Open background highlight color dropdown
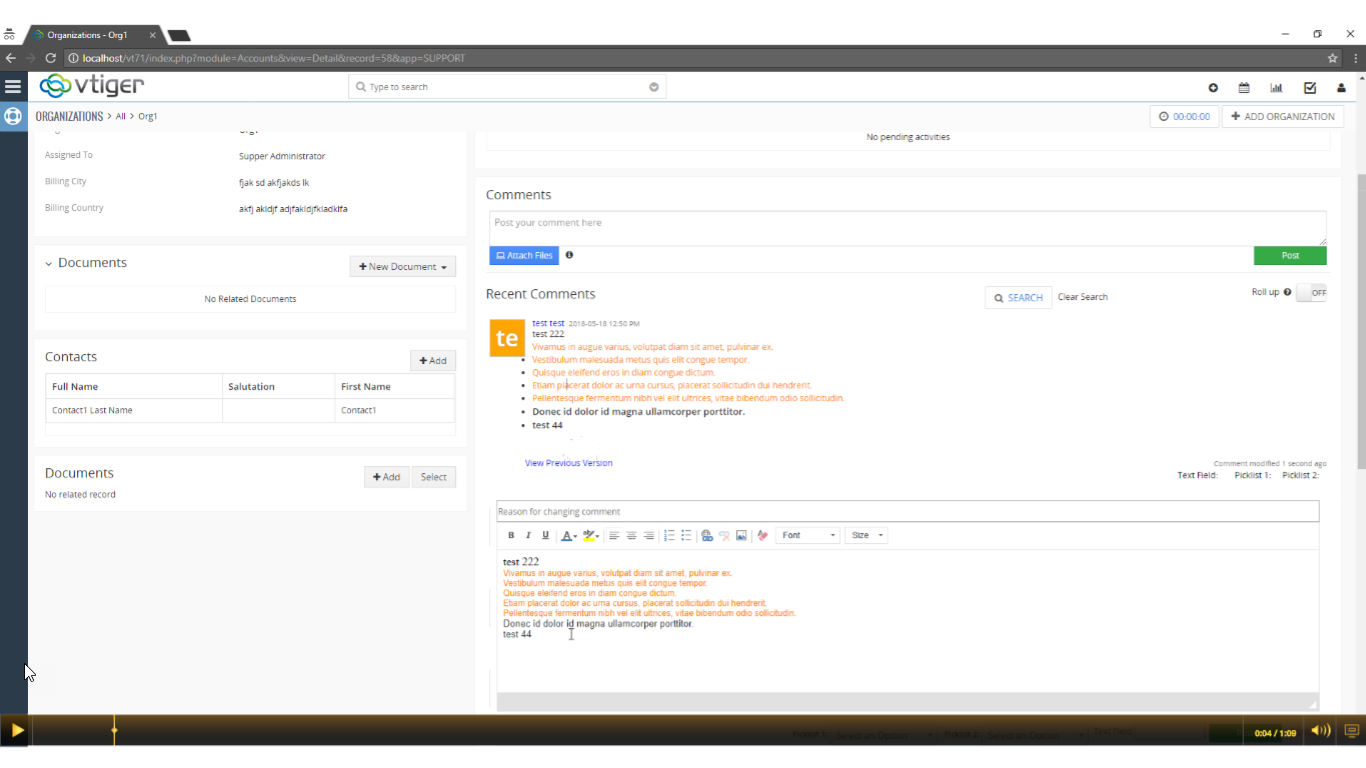 591,536
